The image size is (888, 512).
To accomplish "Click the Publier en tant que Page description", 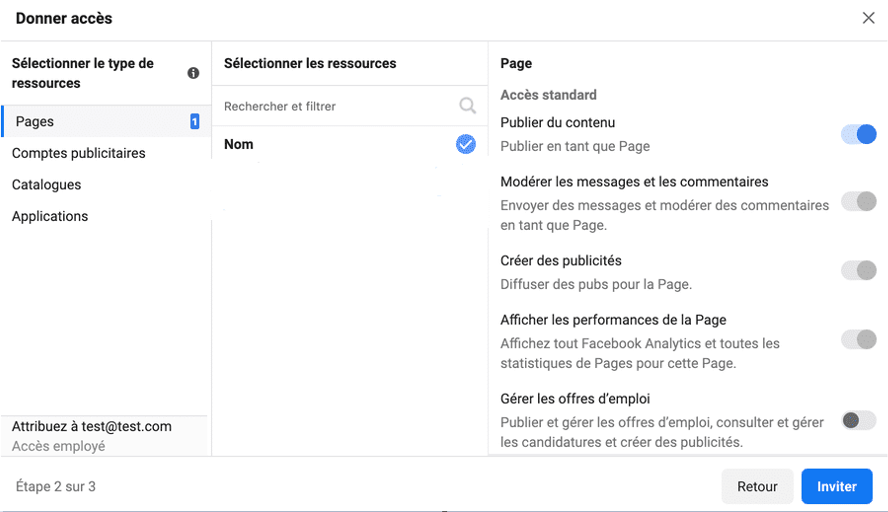I will click(x=575, y=146).
